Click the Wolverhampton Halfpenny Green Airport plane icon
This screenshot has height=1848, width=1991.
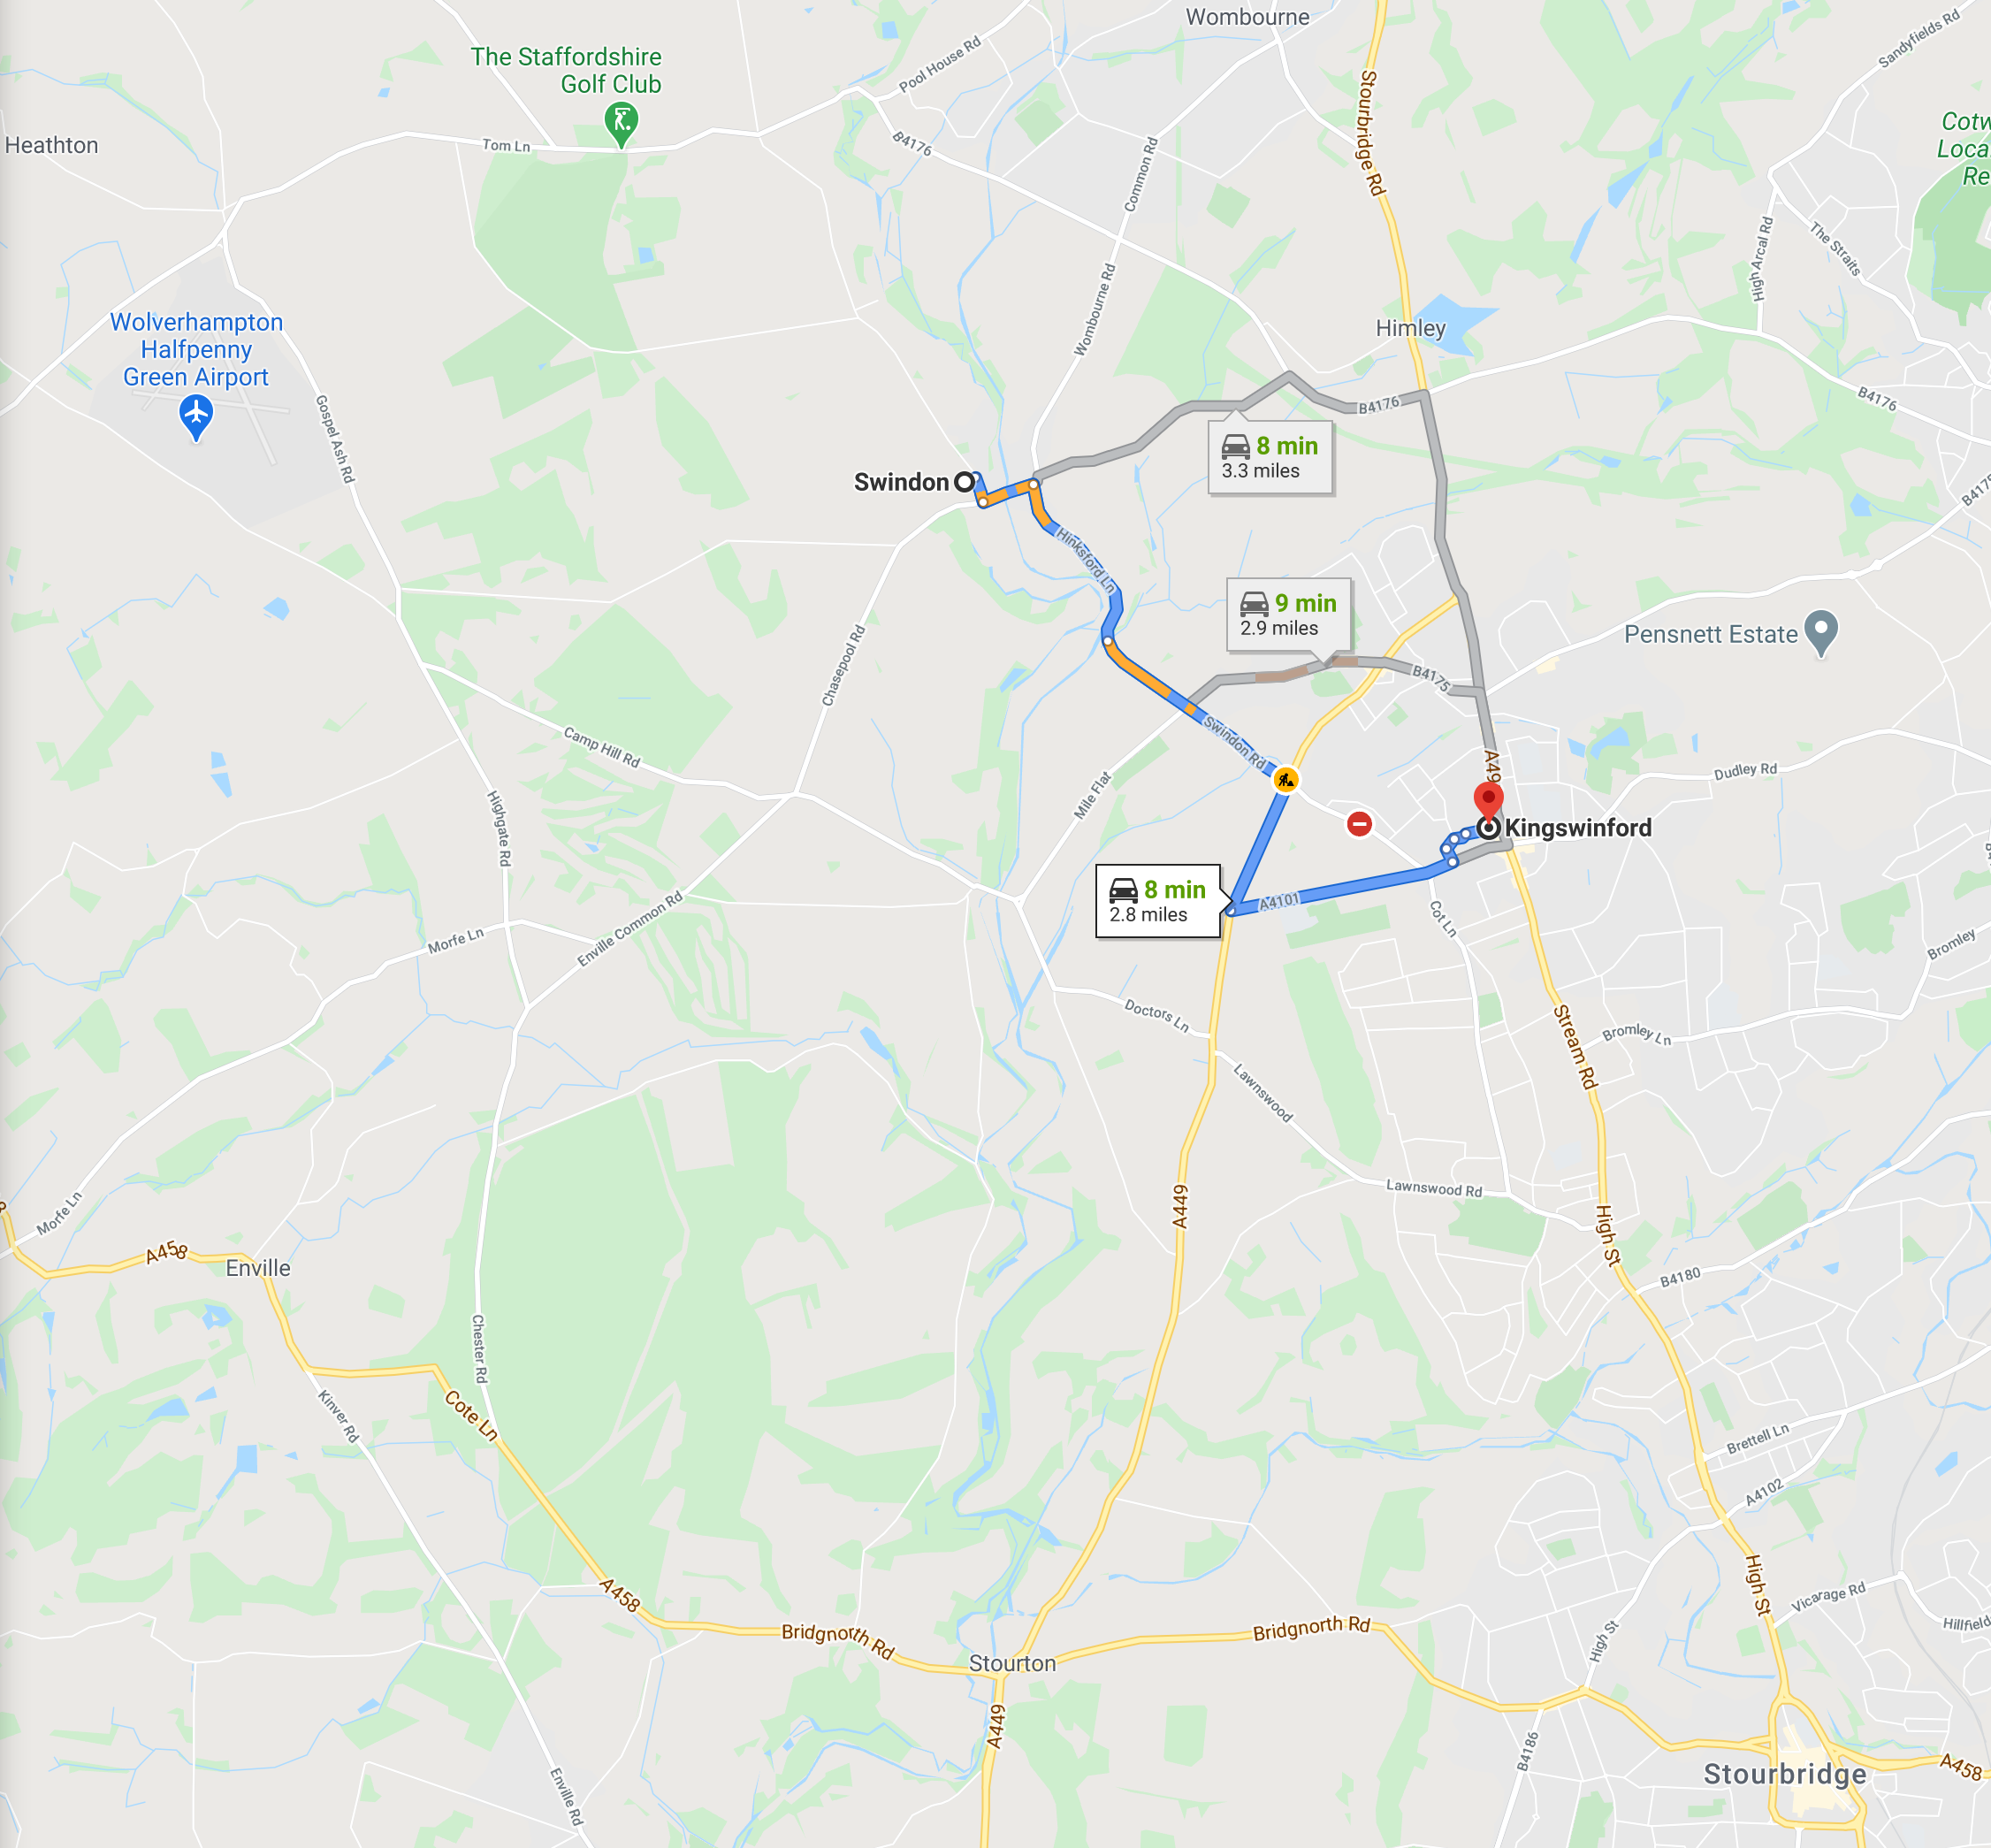[x=196, y=416]
